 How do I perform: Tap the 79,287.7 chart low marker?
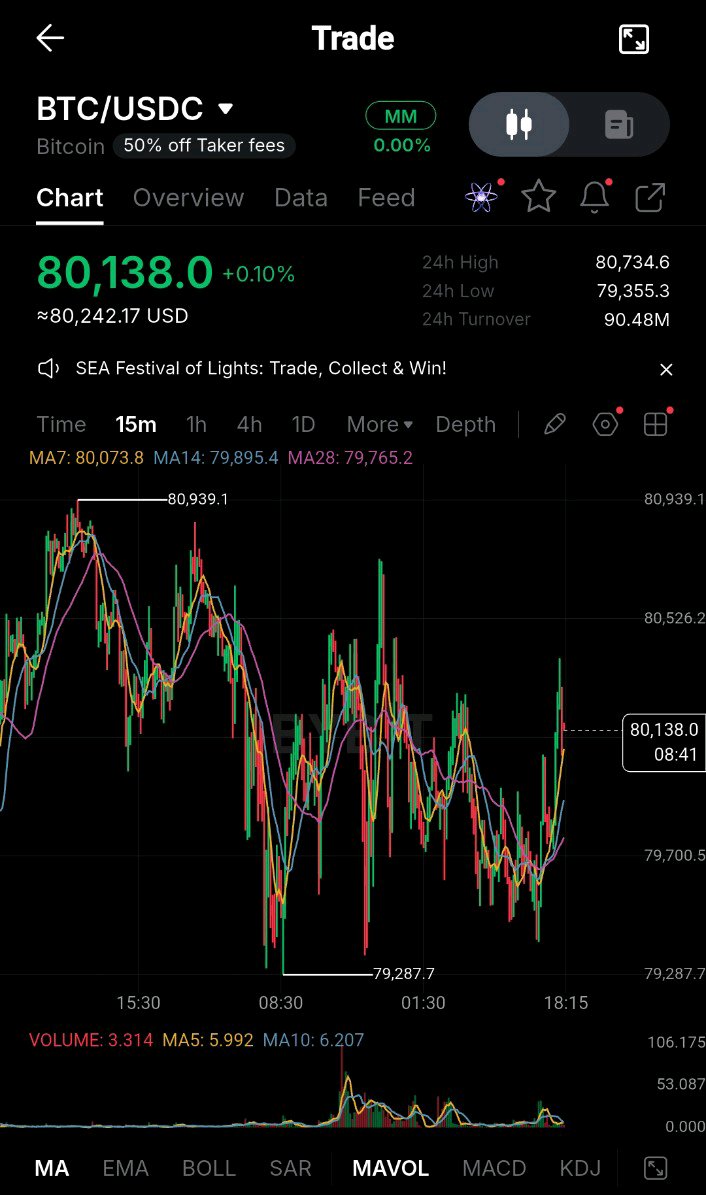pyautogui.click(x=403, y=973)
